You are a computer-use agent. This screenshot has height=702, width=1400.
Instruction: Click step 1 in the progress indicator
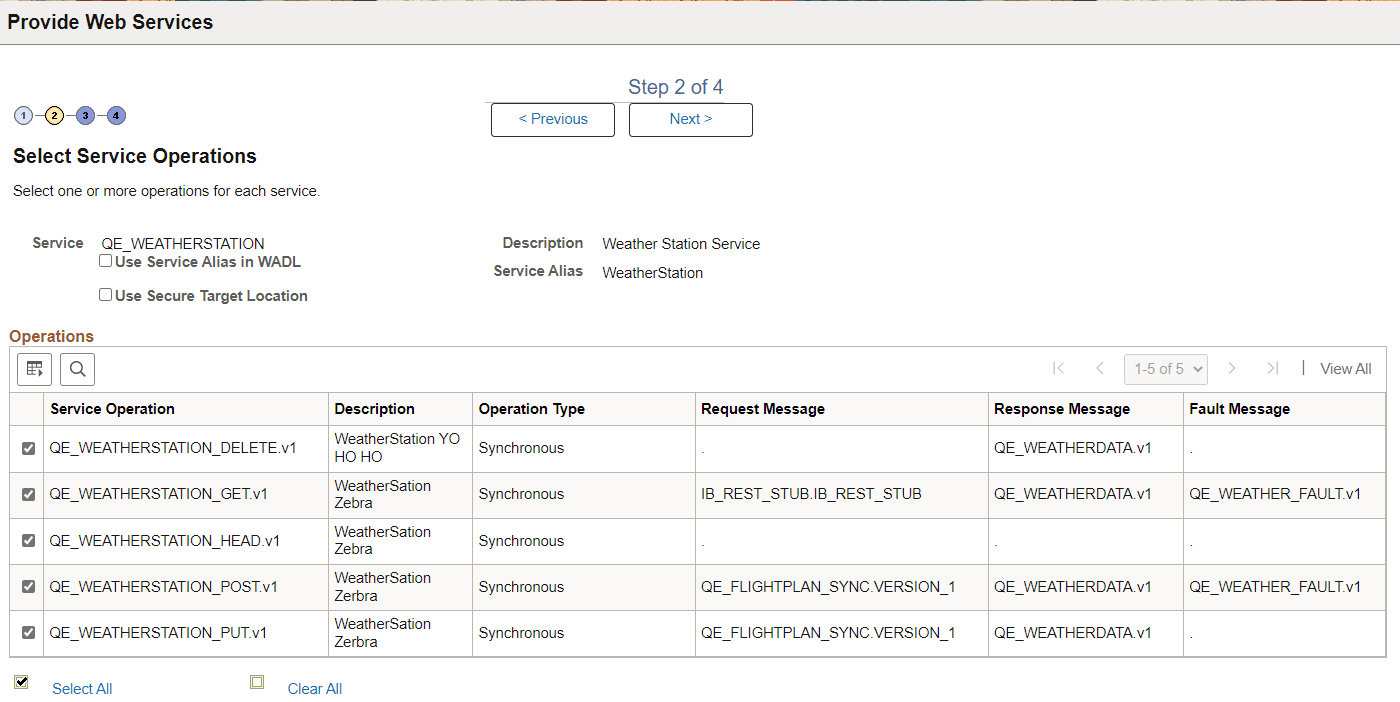tap(23, 115)
